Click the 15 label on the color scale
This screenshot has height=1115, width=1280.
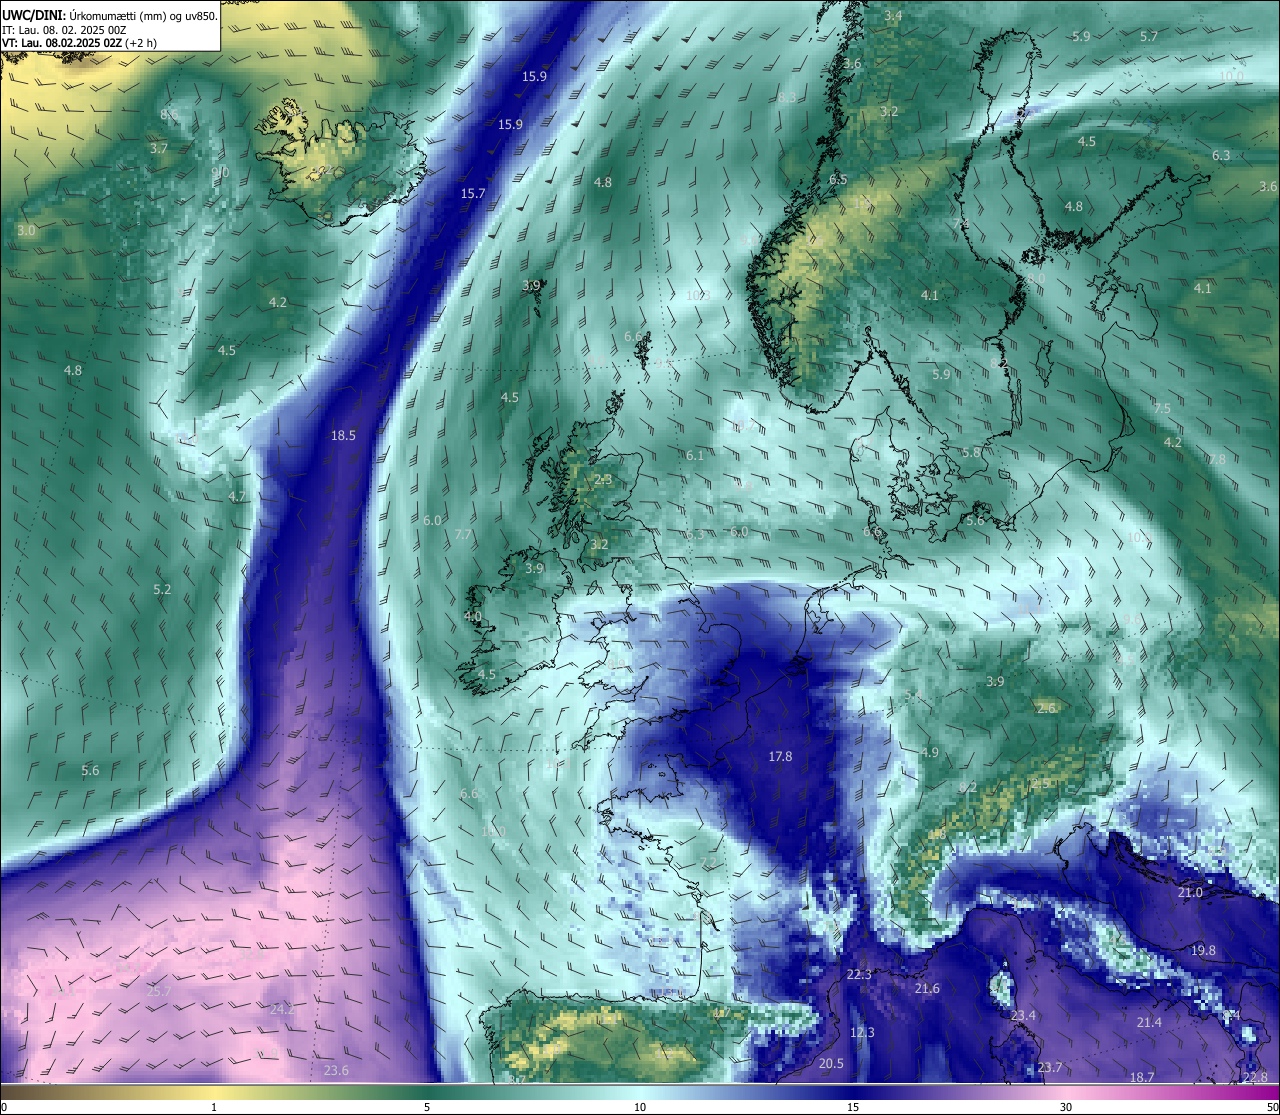(x=853, y=1106)
